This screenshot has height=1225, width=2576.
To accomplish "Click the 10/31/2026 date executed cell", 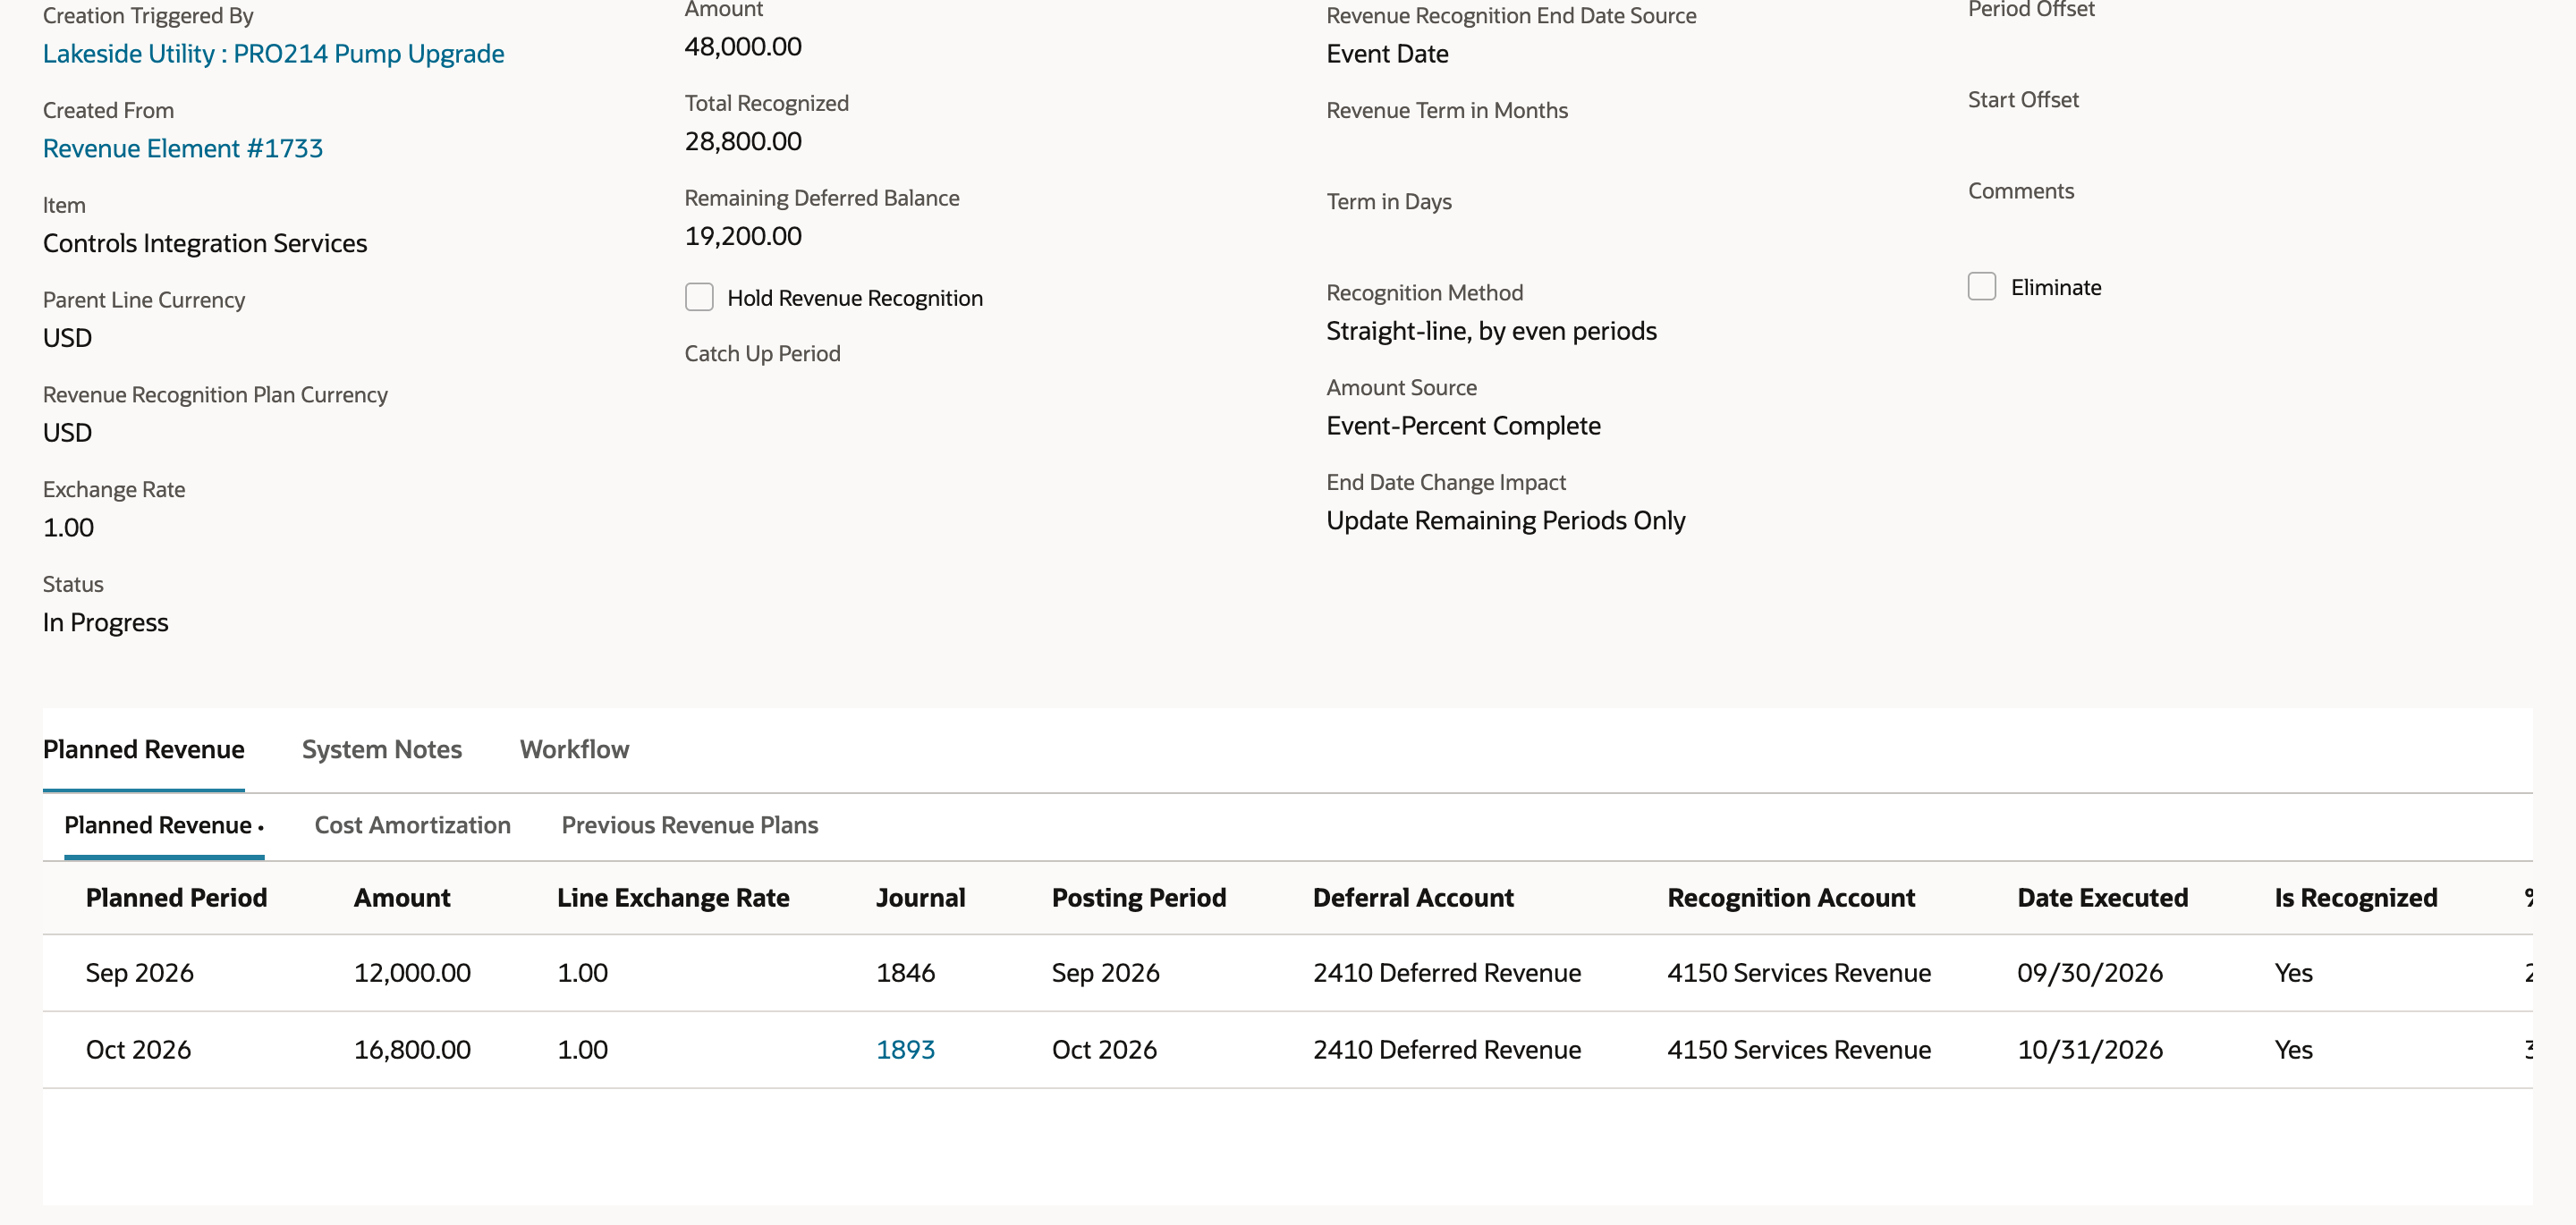I will pyautogui.click(x=2090, y=1049).
